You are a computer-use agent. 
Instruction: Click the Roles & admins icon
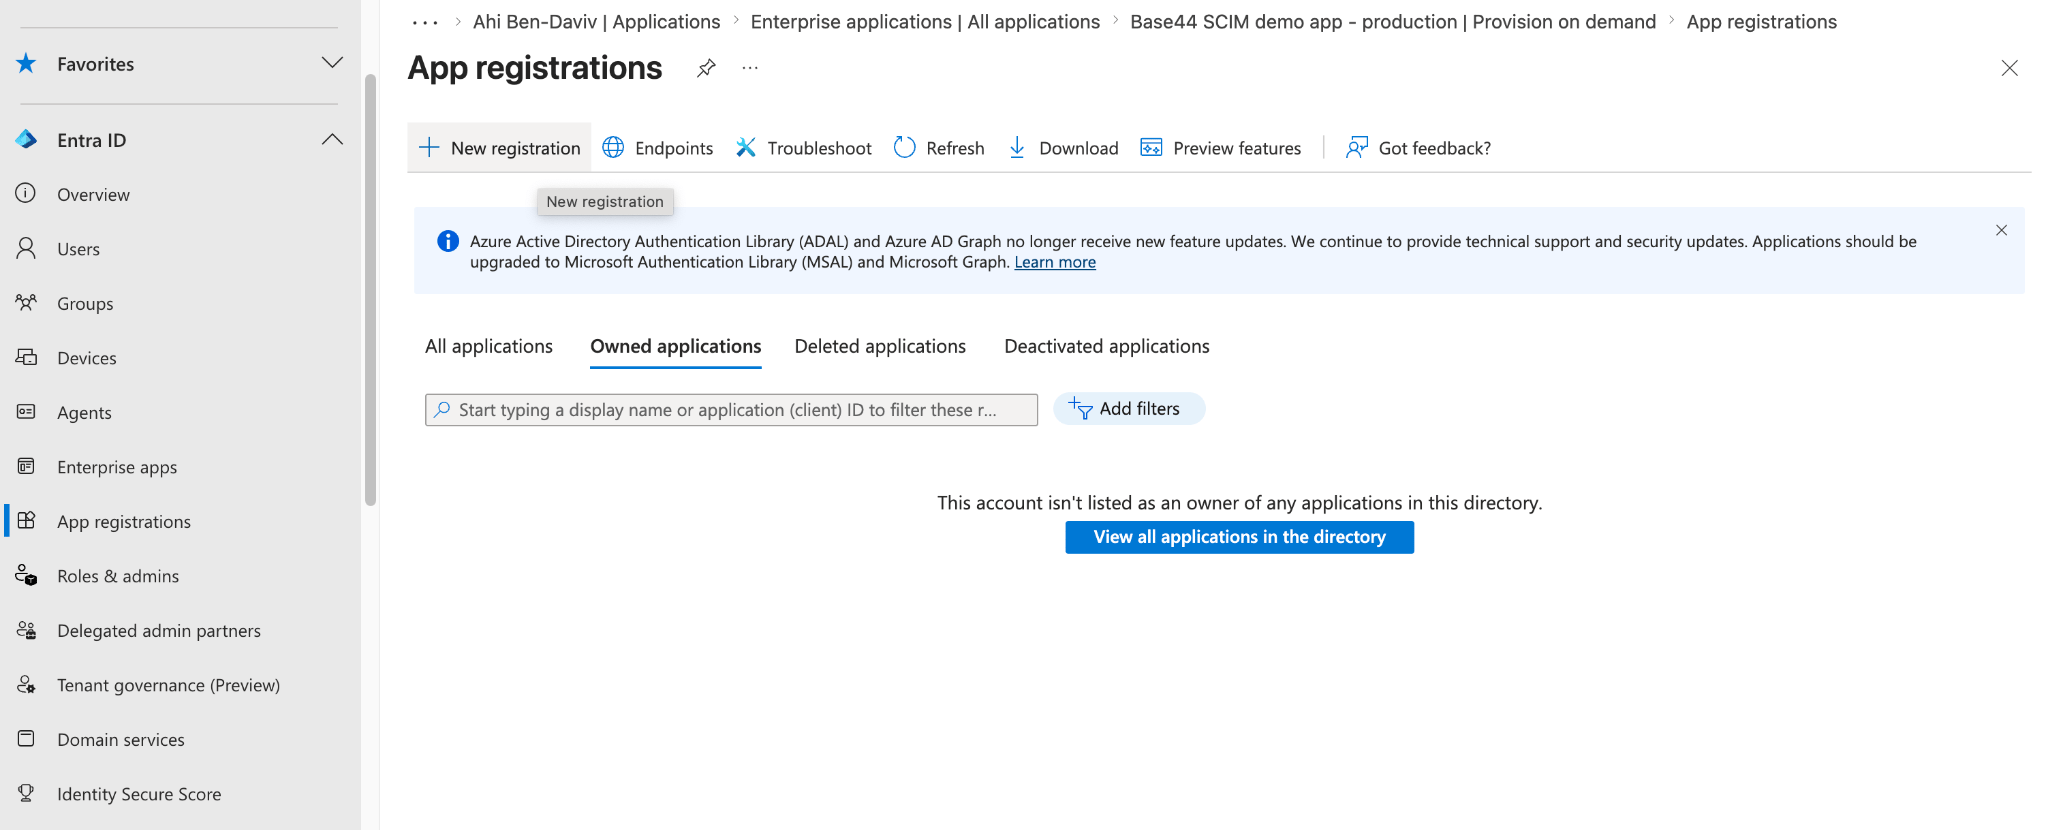[x=26, y=576]
